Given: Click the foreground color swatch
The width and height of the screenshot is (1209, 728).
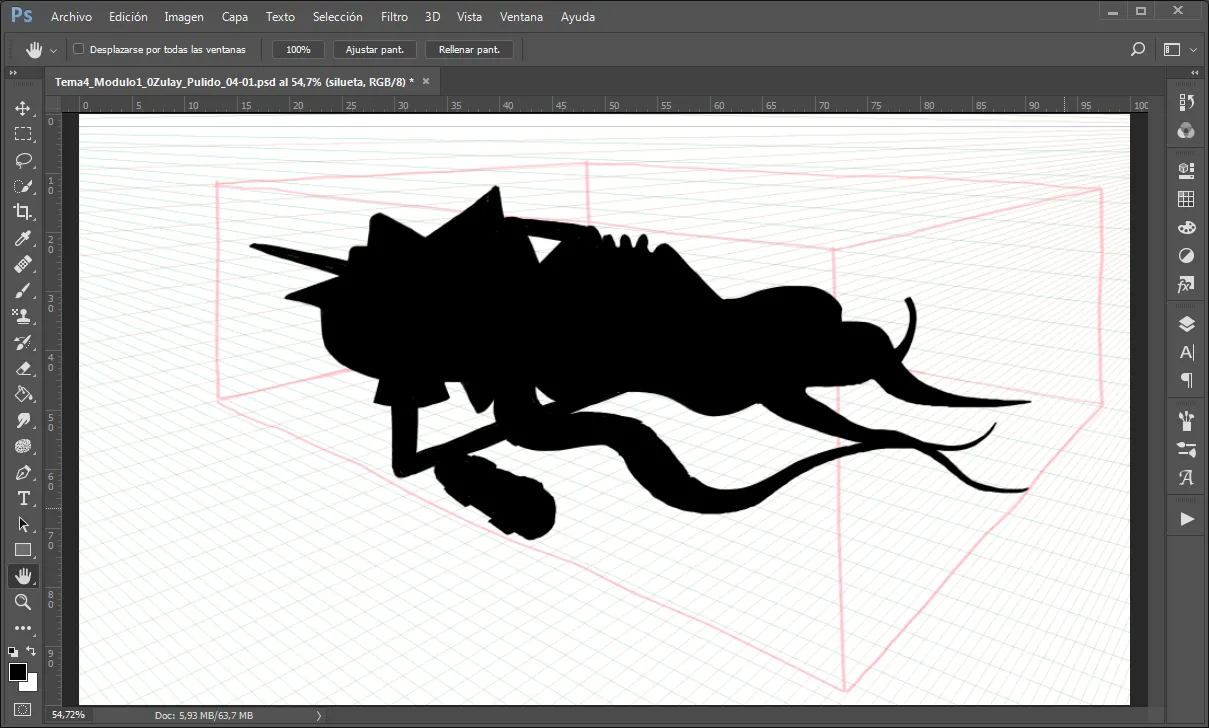Looking at the screenshot, I should pyautogui.click(x=17, y=671).
